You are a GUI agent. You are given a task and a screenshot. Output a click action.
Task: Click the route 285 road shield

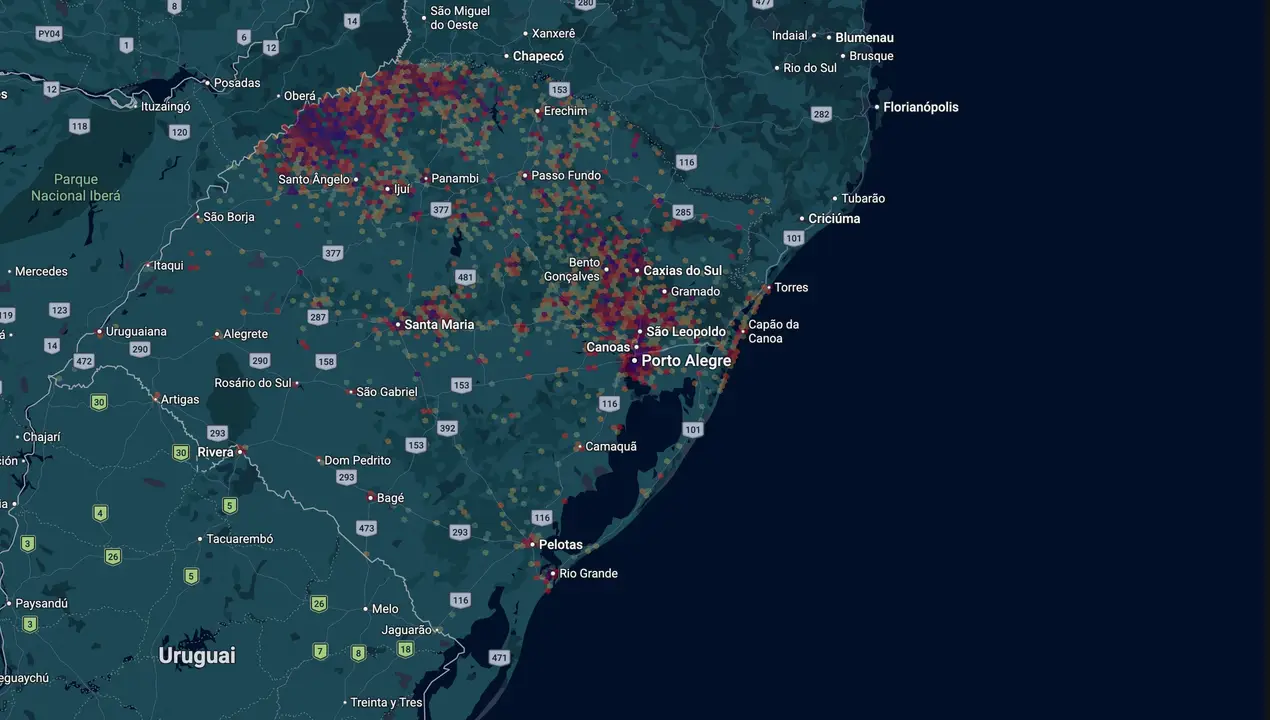pos(683,212)
